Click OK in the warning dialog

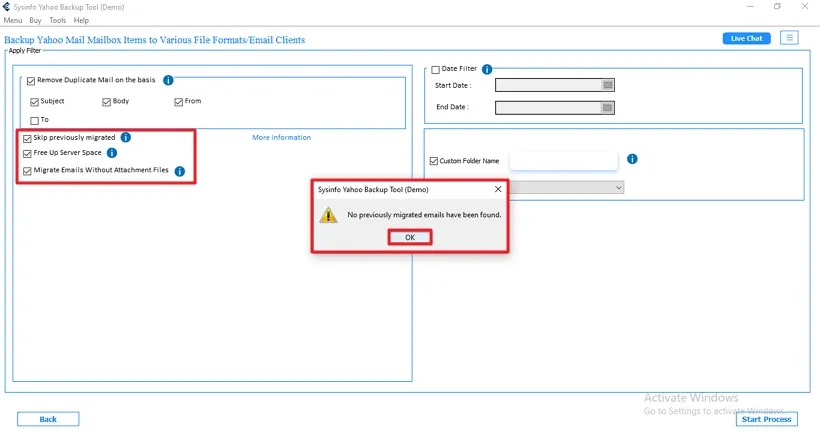410,237
